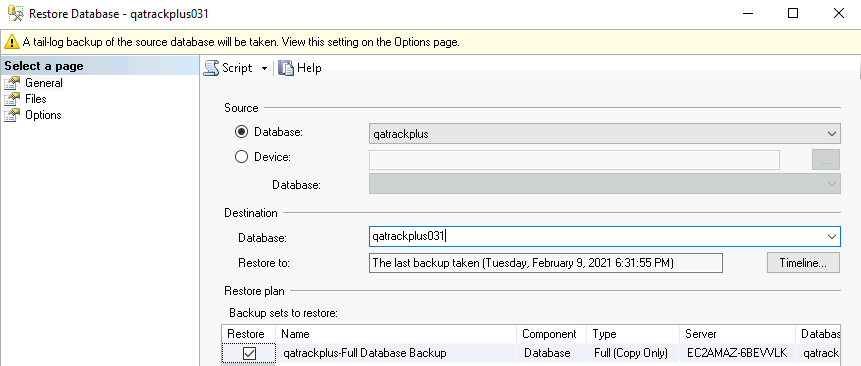The image size is (861, 366).
Task: Open Help from the toolbar
Action: click(300, 68)
